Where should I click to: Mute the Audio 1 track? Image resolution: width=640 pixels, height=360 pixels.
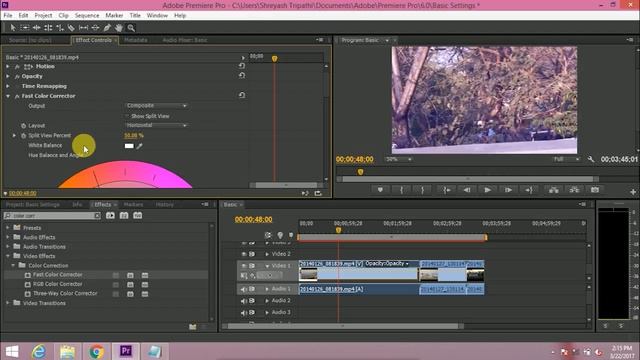coord(244,289)
